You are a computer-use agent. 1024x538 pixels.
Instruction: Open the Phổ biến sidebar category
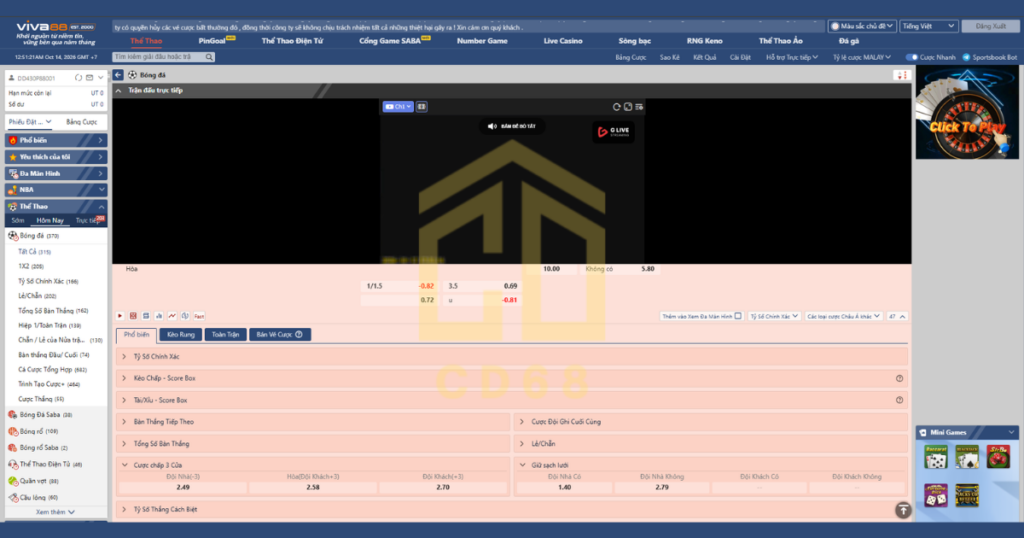56,140
